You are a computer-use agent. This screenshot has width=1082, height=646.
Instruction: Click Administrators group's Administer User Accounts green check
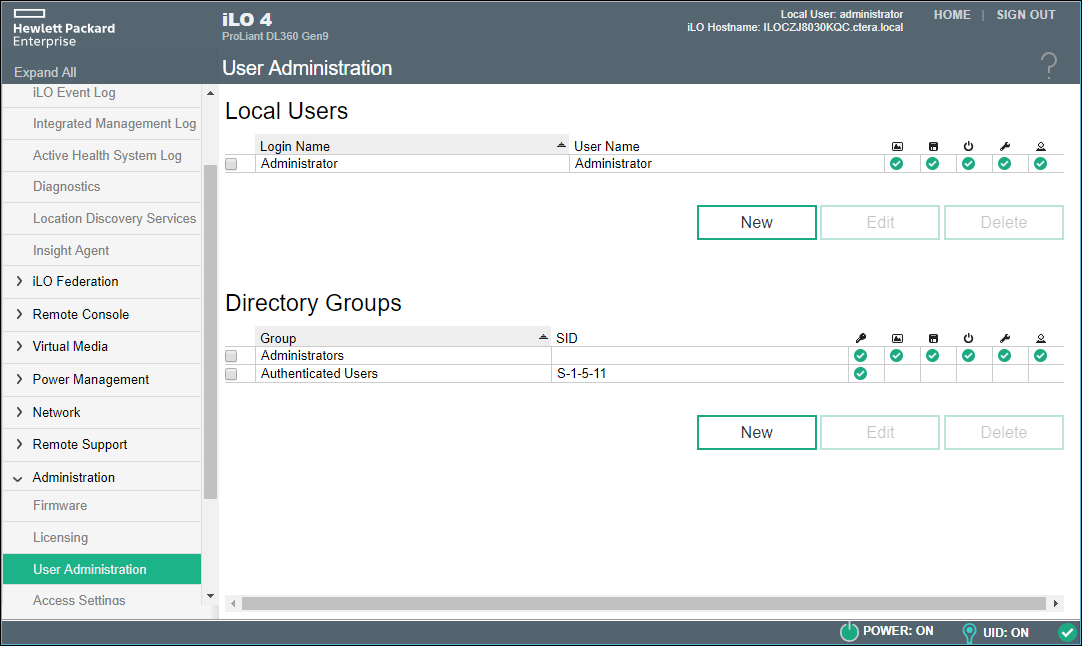coord(1041,355)
